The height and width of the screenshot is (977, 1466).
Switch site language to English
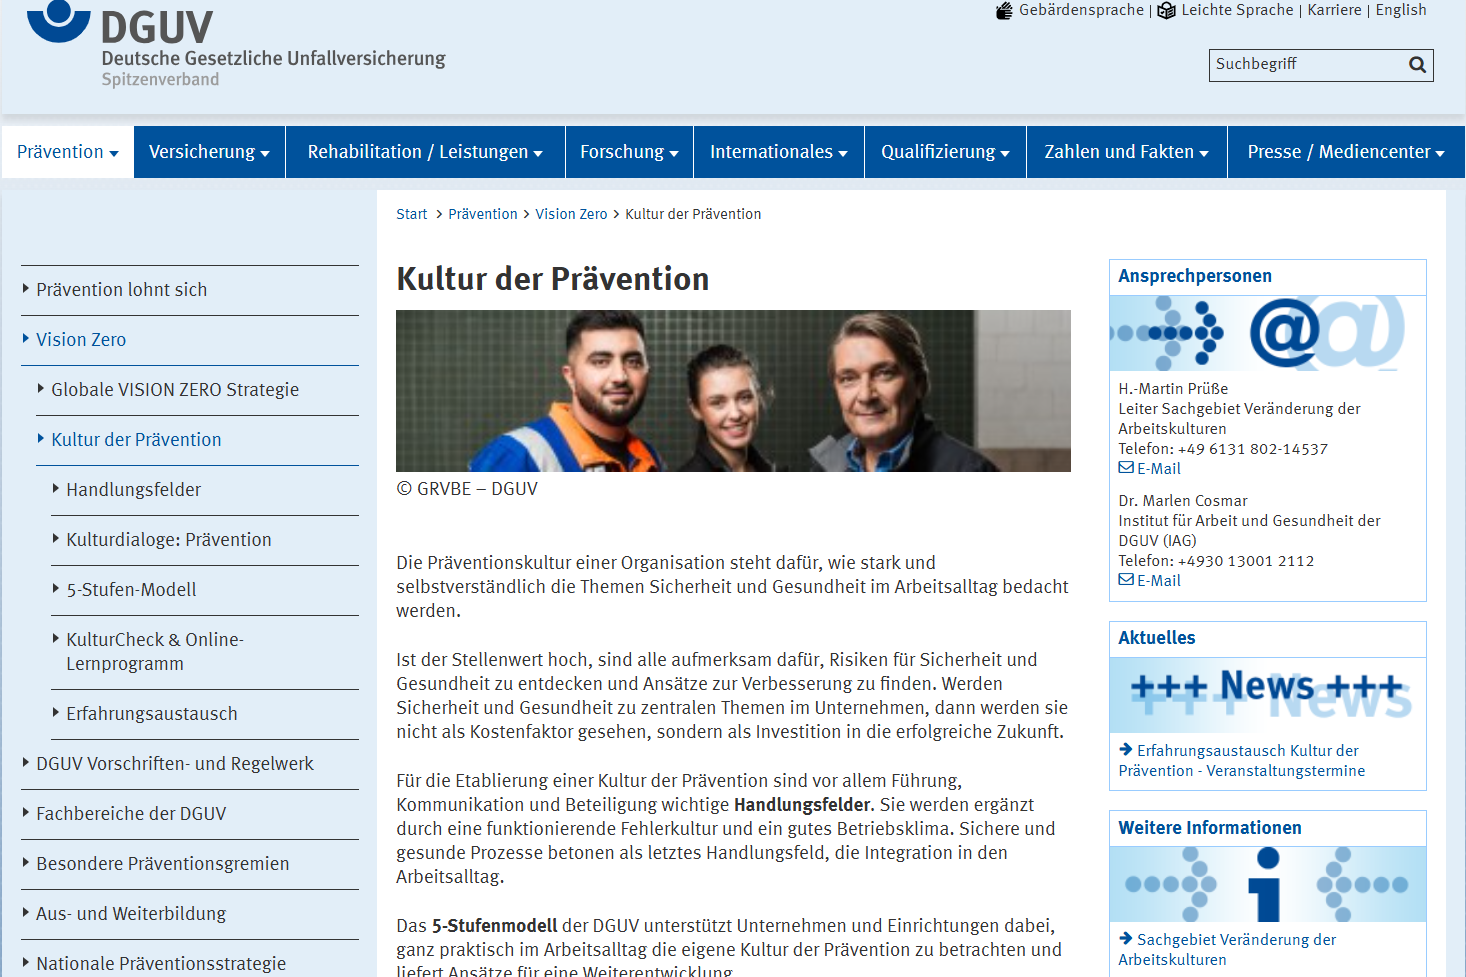tap(1400, 10)
